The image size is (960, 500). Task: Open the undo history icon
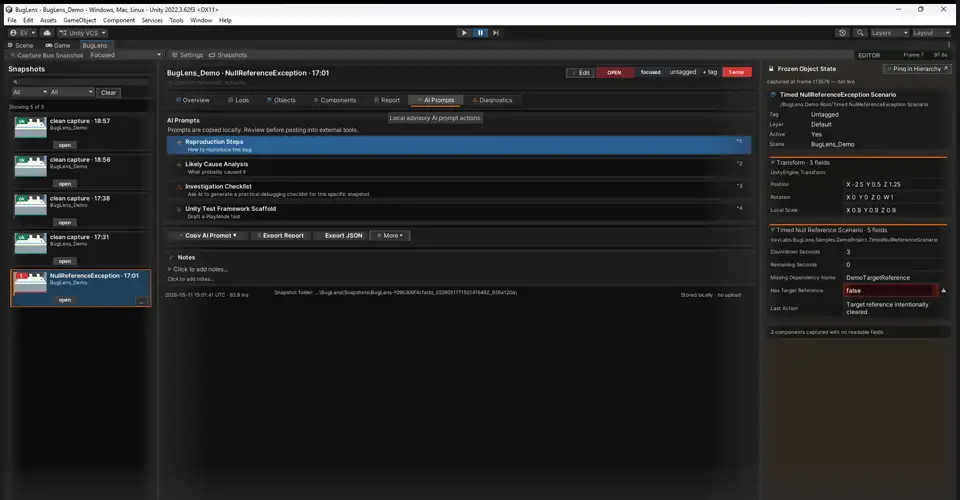pyautogui.click(x=843, y=33)
